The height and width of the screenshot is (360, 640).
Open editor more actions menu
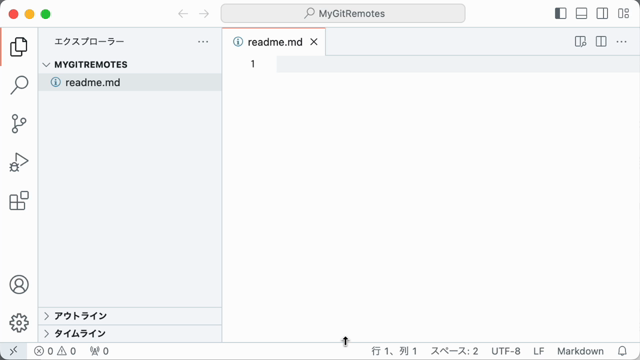point(621,42)
